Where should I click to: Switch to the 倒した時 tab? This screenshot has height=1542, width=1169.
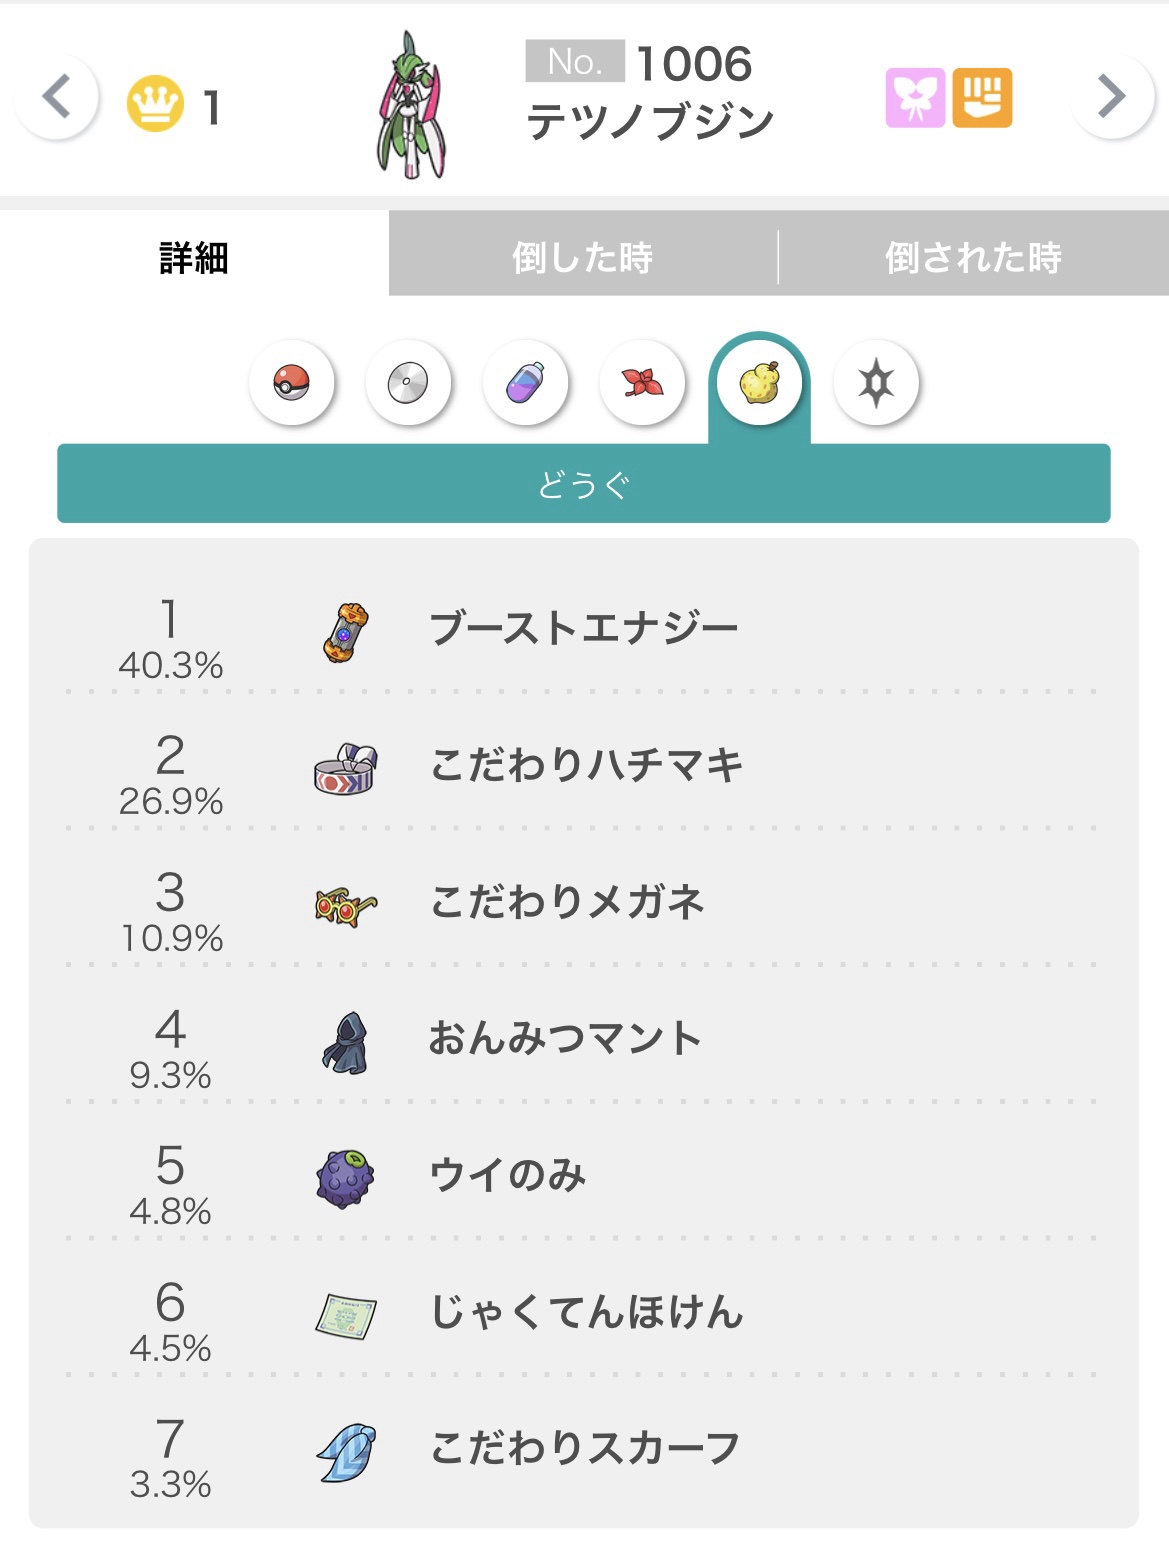click(x=582, y=258)
